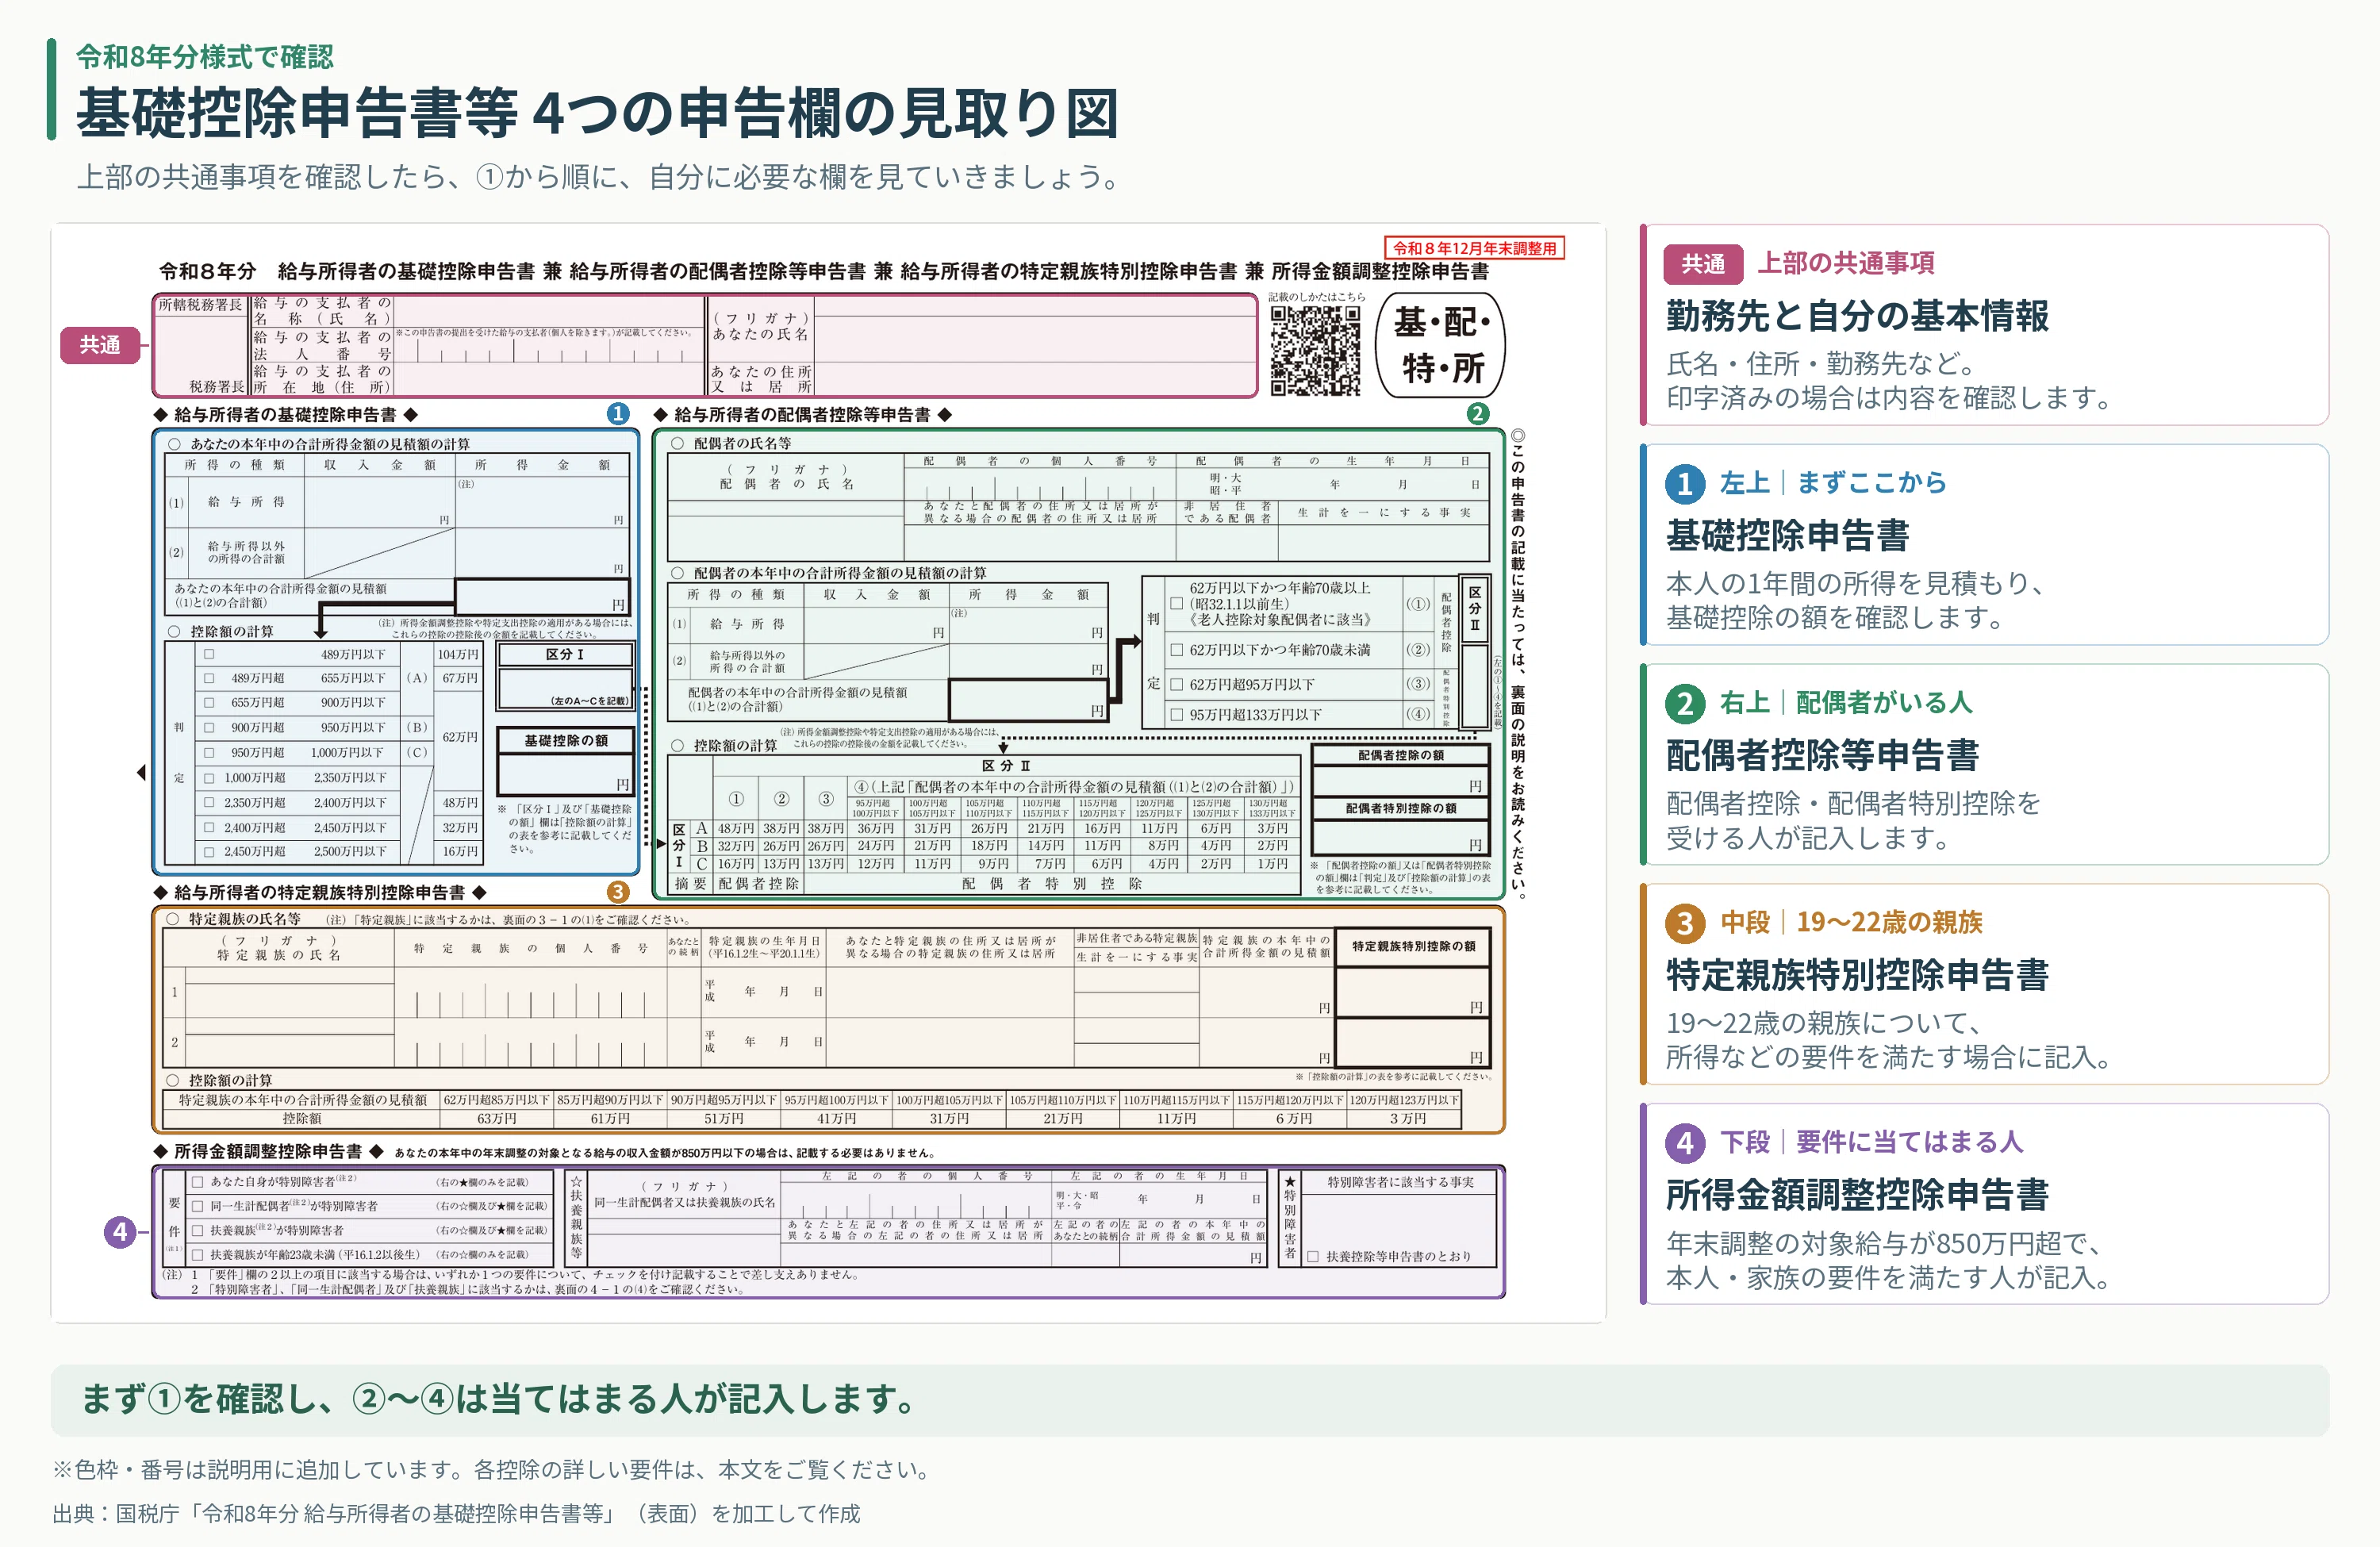2380x1547 pixels.
Task: Click the blue 1 badge in 左上 card
Action: tap(1685, 484)
